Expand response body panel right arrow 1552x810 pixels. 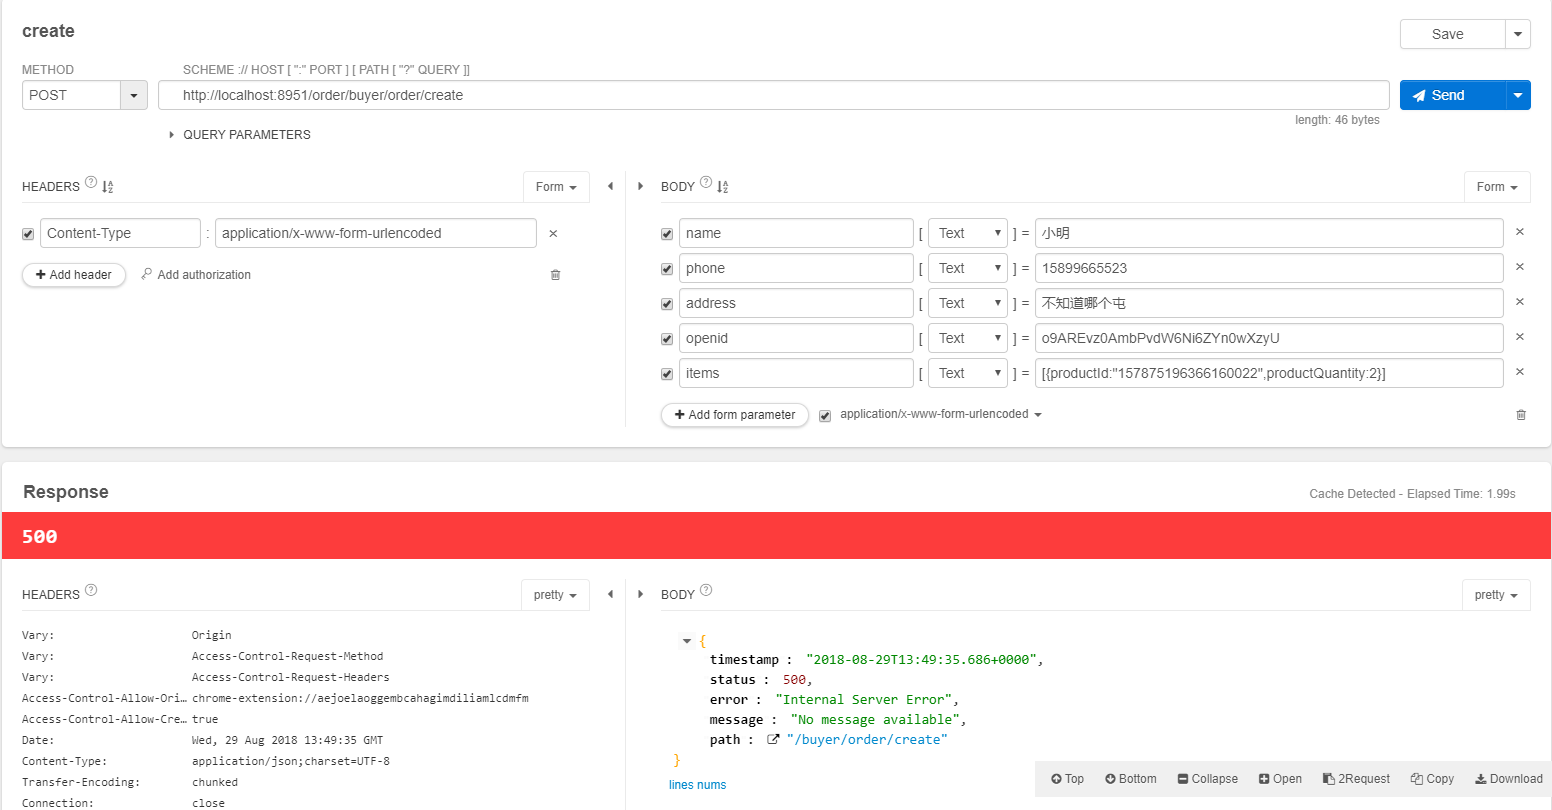640,594
